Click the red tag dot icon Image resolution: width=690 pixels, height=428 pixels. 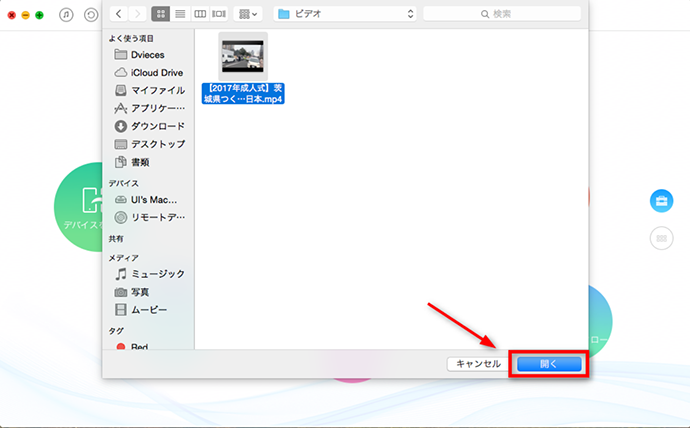(x=121, y=347)
